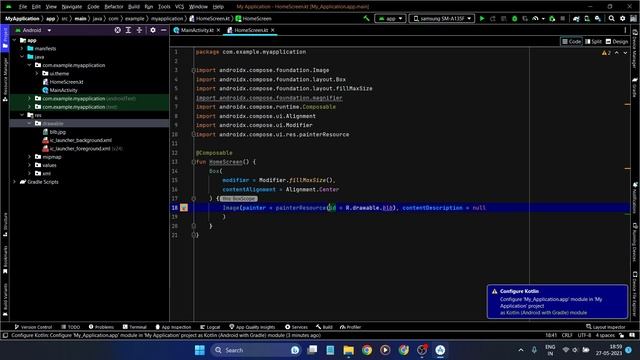Switch editor to Split view
The image size is (640, 360).
(x=593, y=42)
